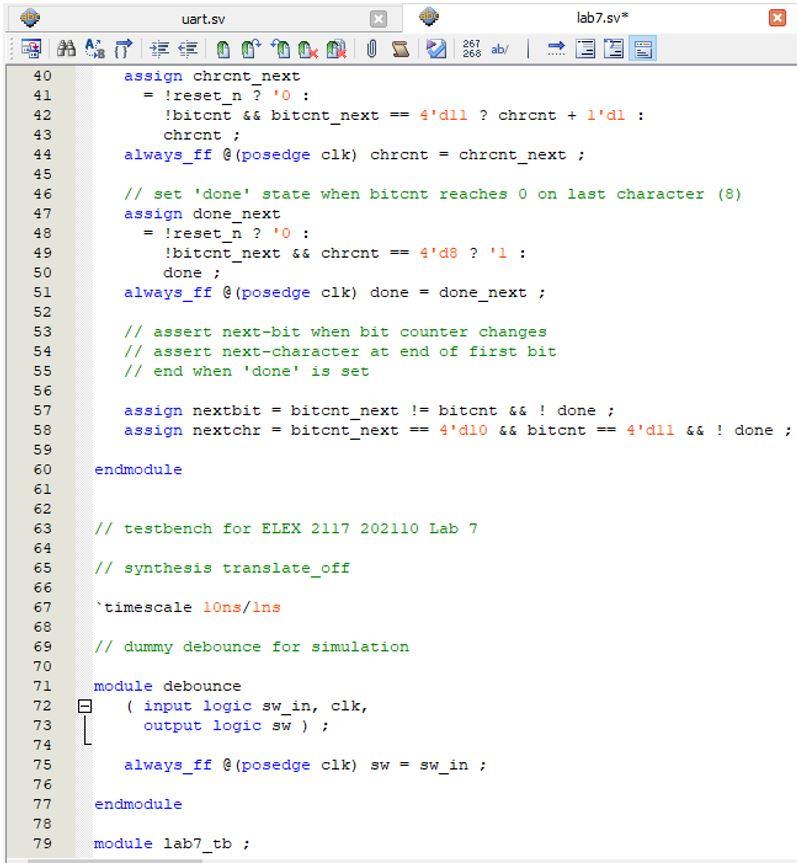
Task: Click 'sw = sw_in' on line 75
Action: (x=419, y=764)
